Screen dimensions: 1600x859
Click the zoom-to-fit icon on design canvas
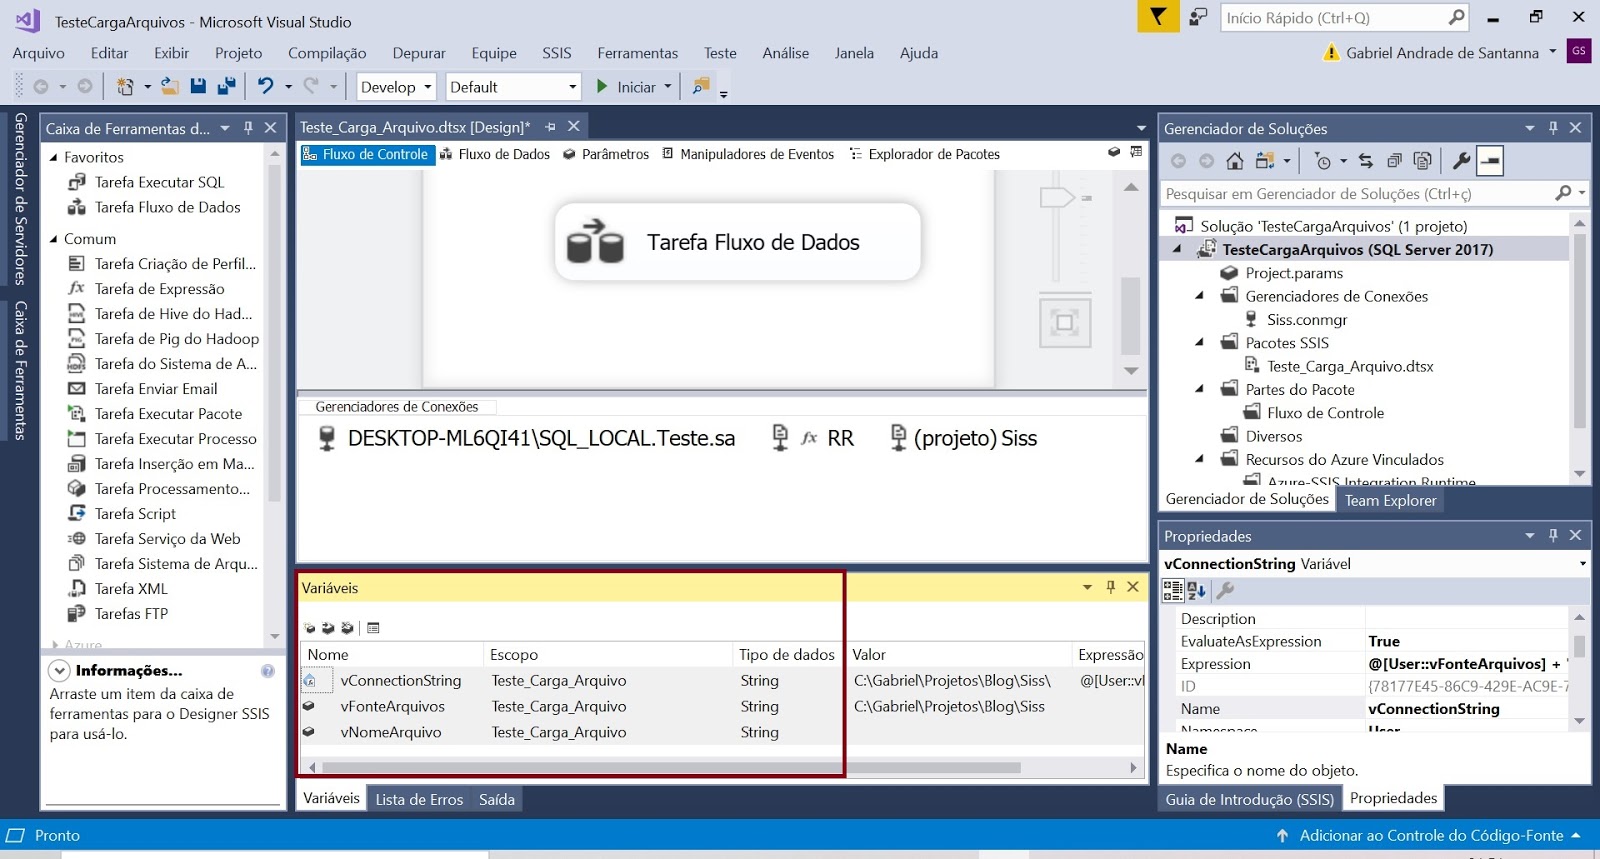tap(1064, 322)
